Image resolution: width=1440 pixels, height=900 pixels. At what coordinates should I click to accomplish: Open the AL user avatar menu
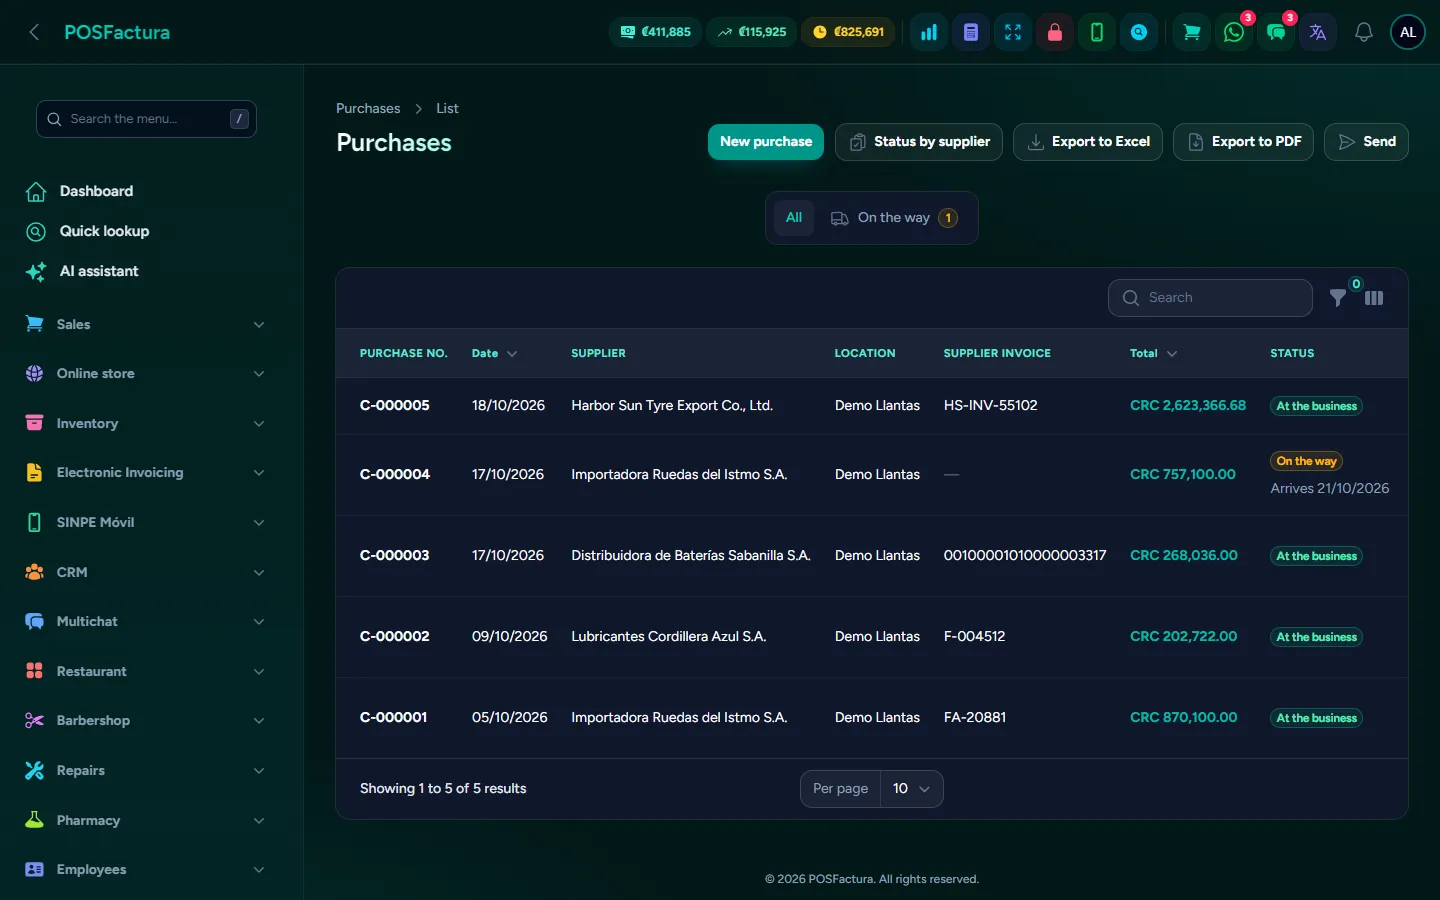1408,32
